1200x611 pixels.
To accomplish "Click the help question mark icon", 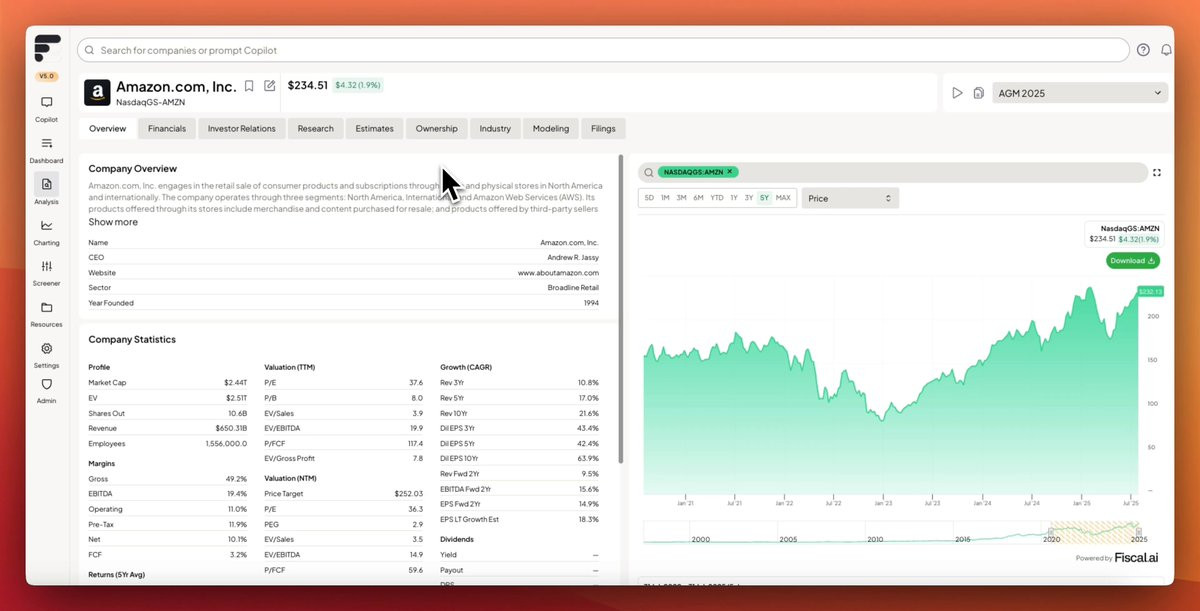I will (1143, 50).
